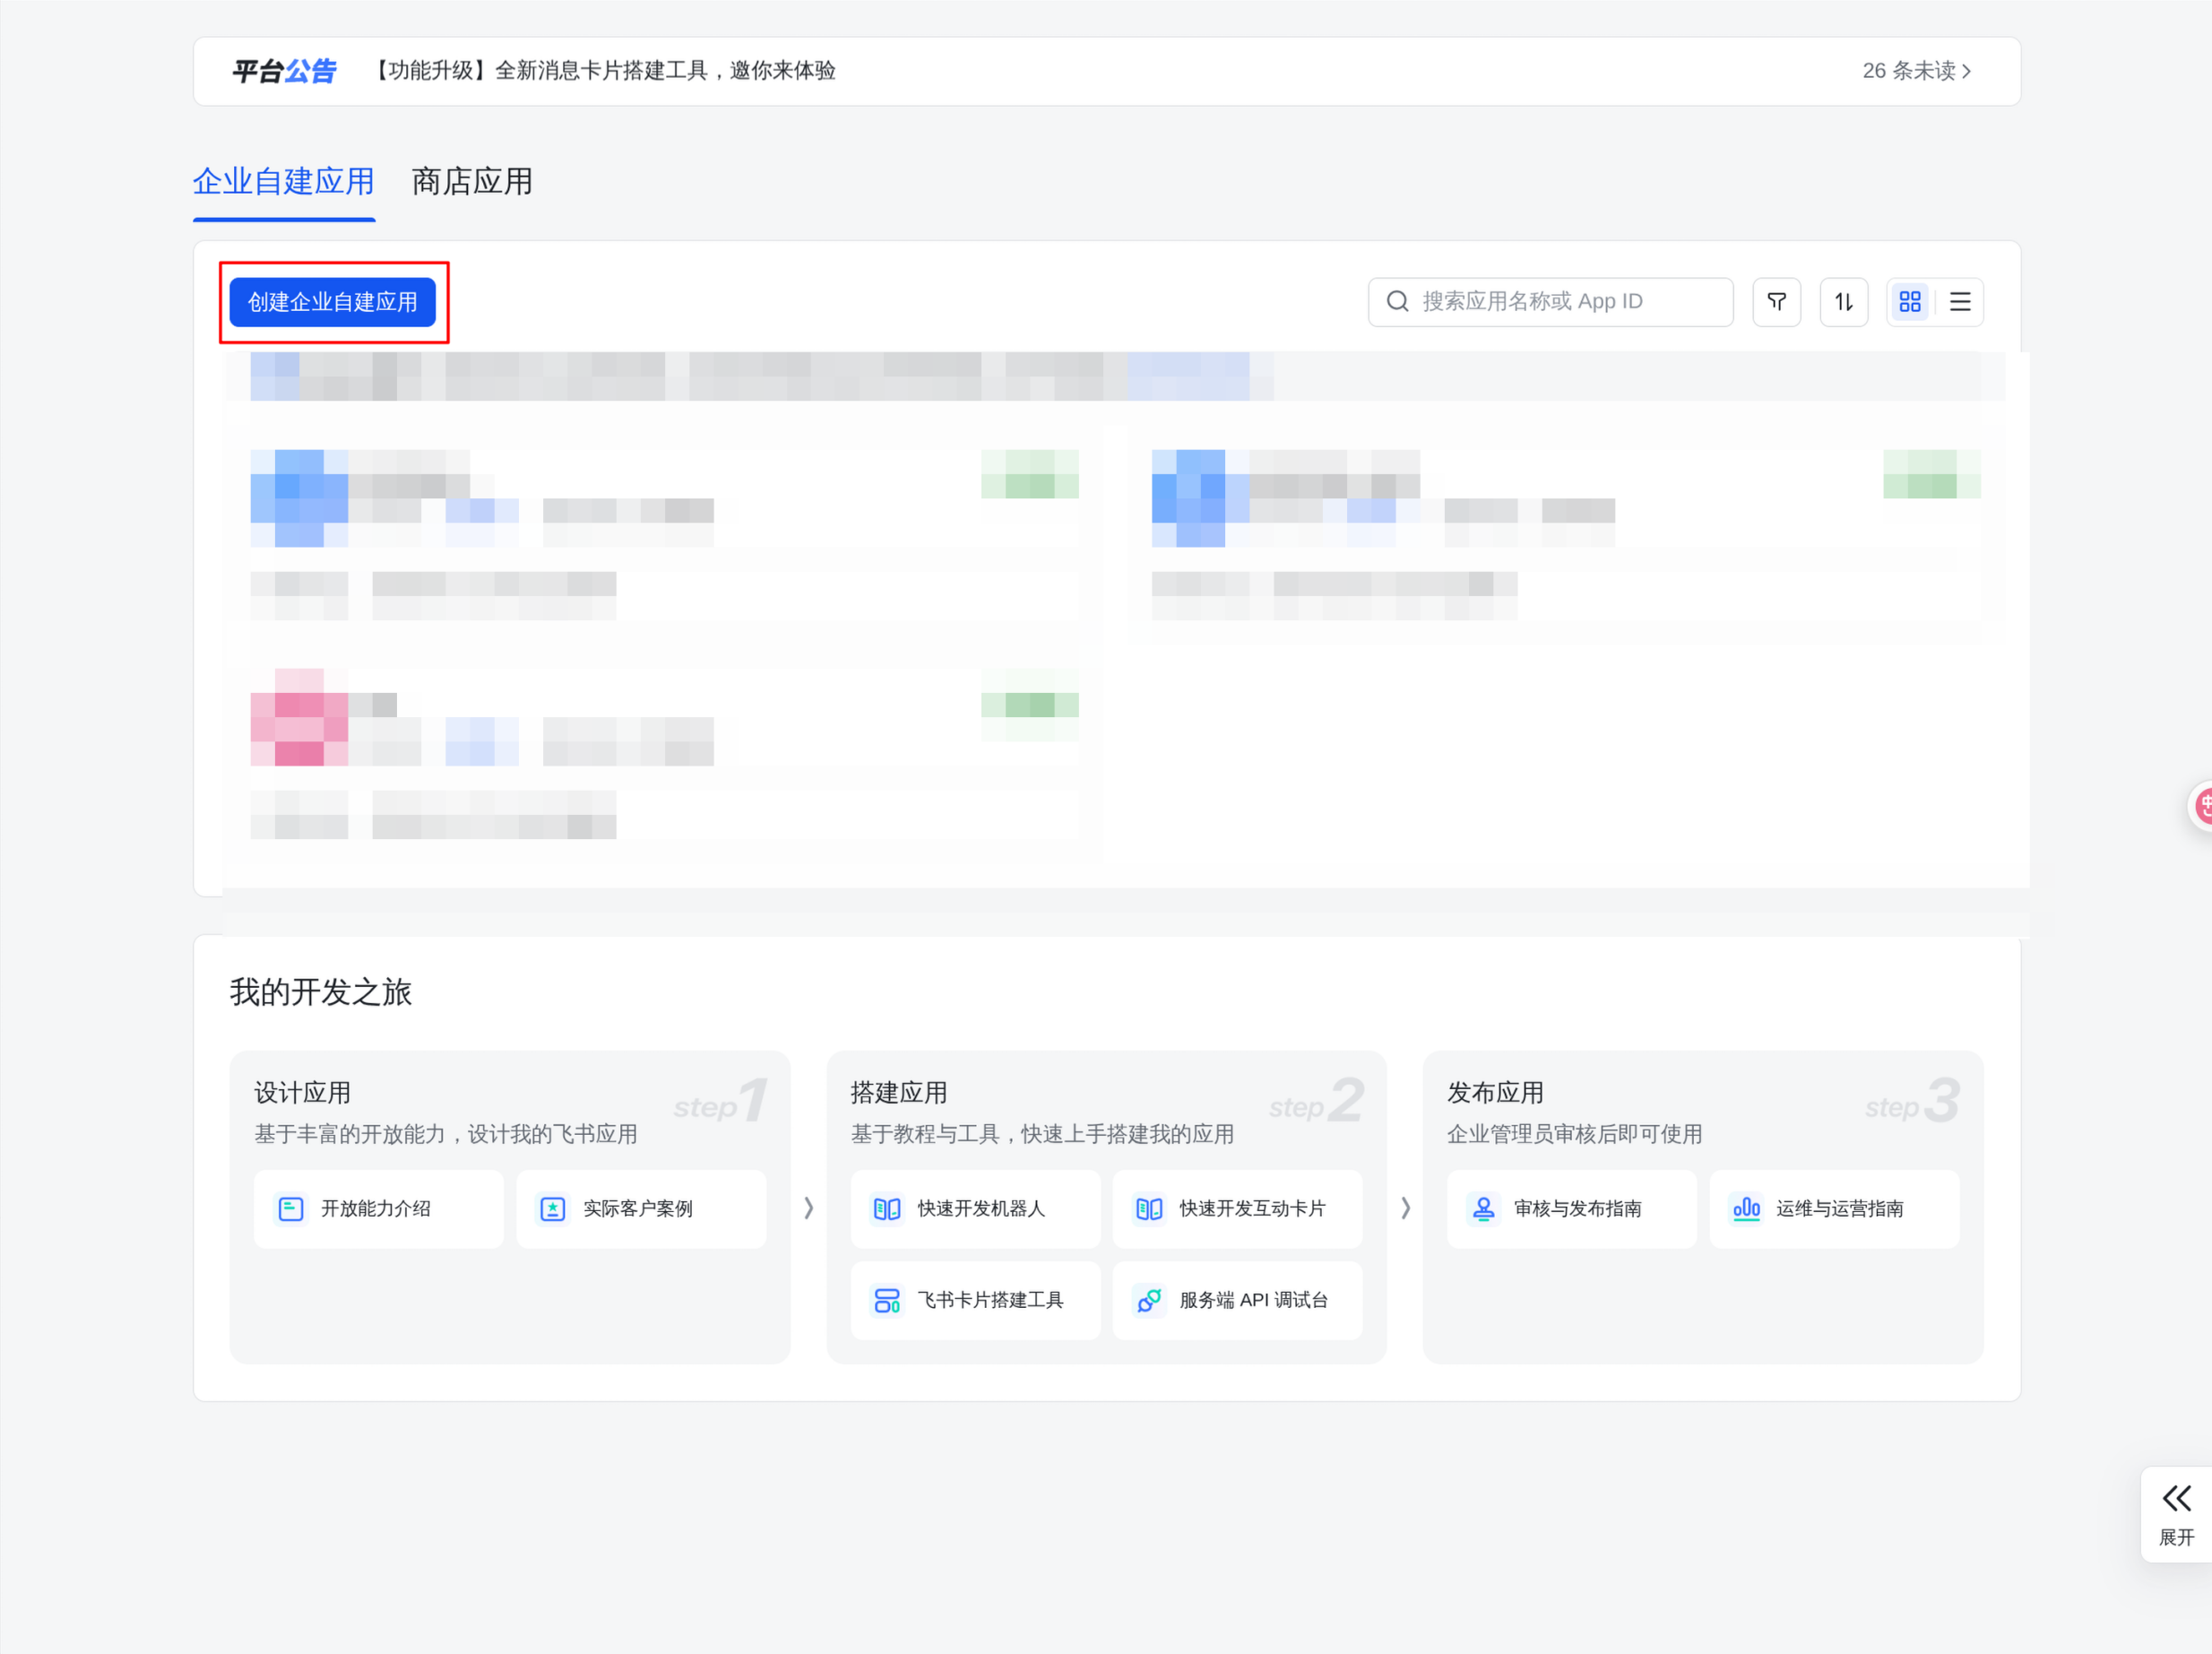Open 审核与发布指南 card
The width and height of the screenshot is (2212, 1654).
pyautogui.click(x=1571, y=1209)
